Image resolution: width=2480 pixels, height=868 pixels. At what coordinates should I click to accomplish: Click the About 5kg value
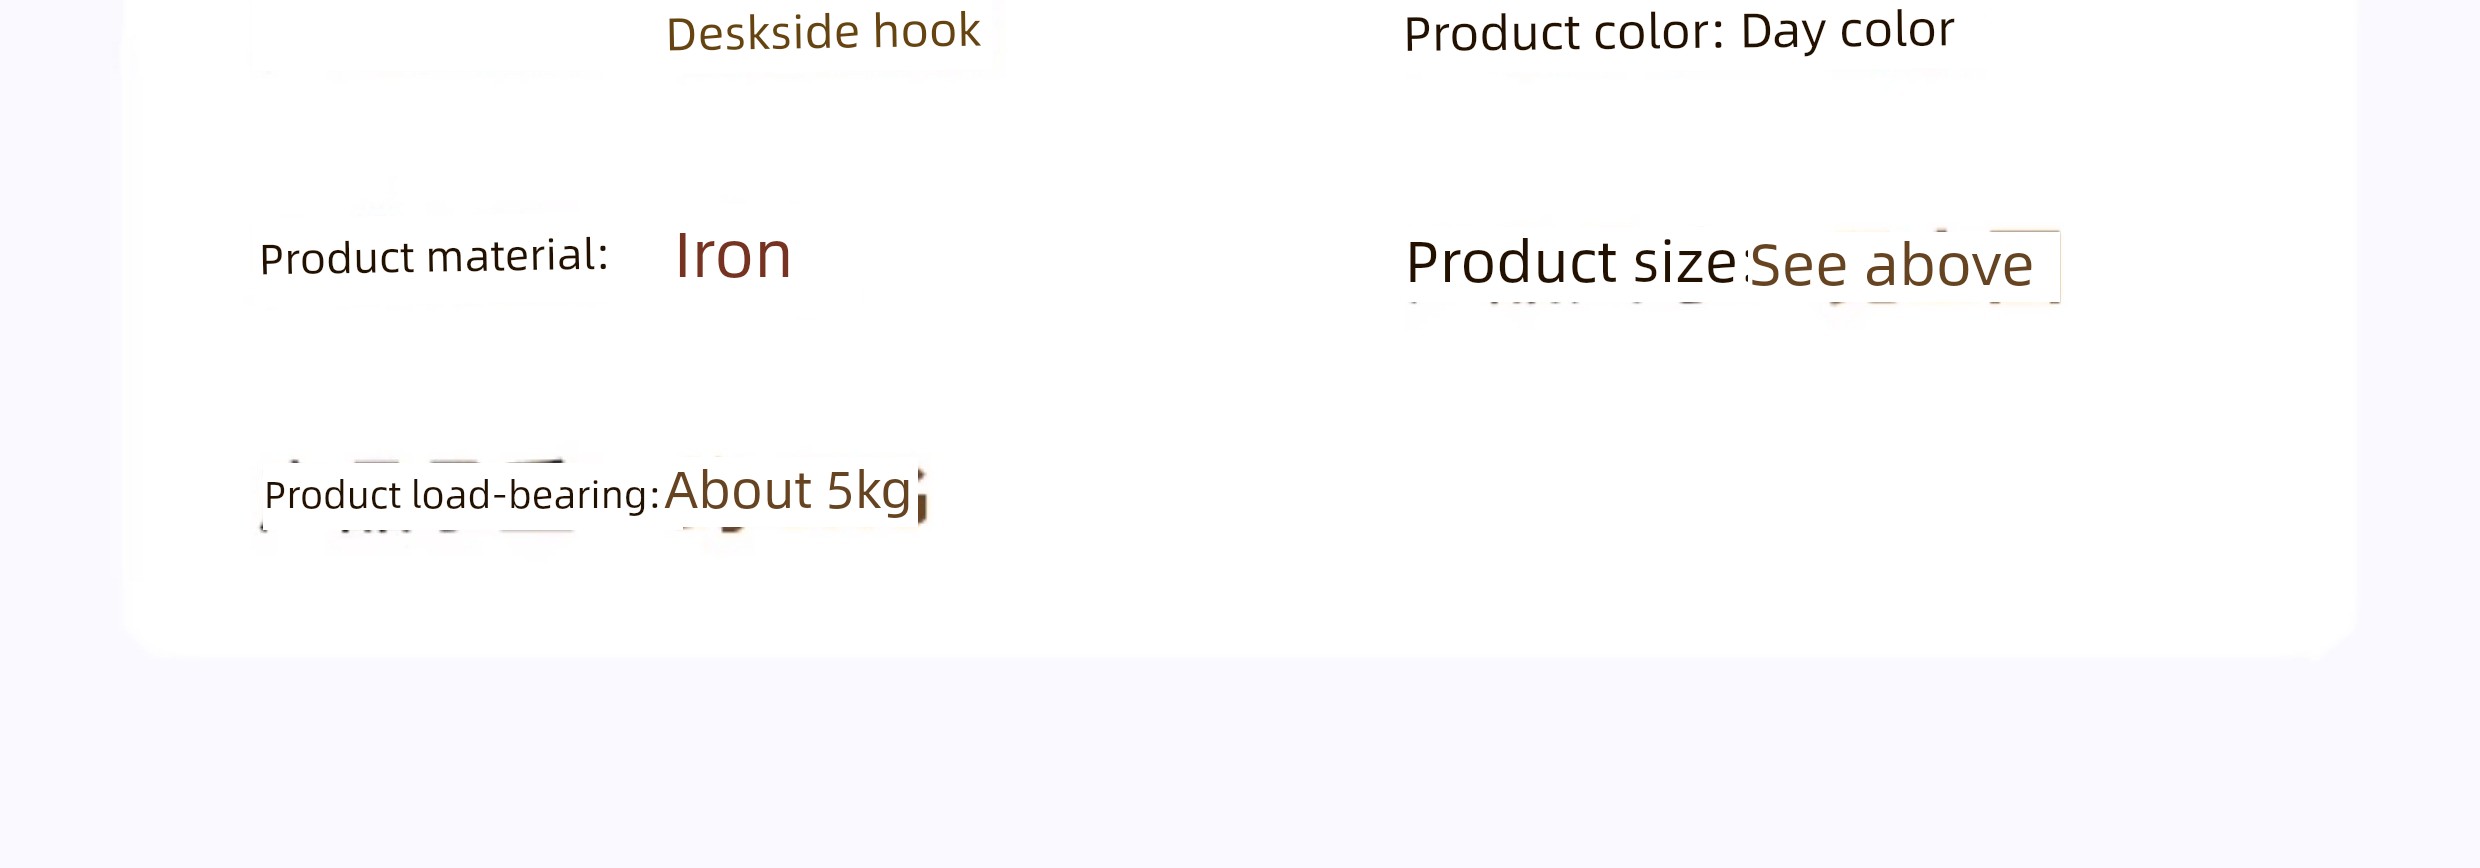coord(788,491)
